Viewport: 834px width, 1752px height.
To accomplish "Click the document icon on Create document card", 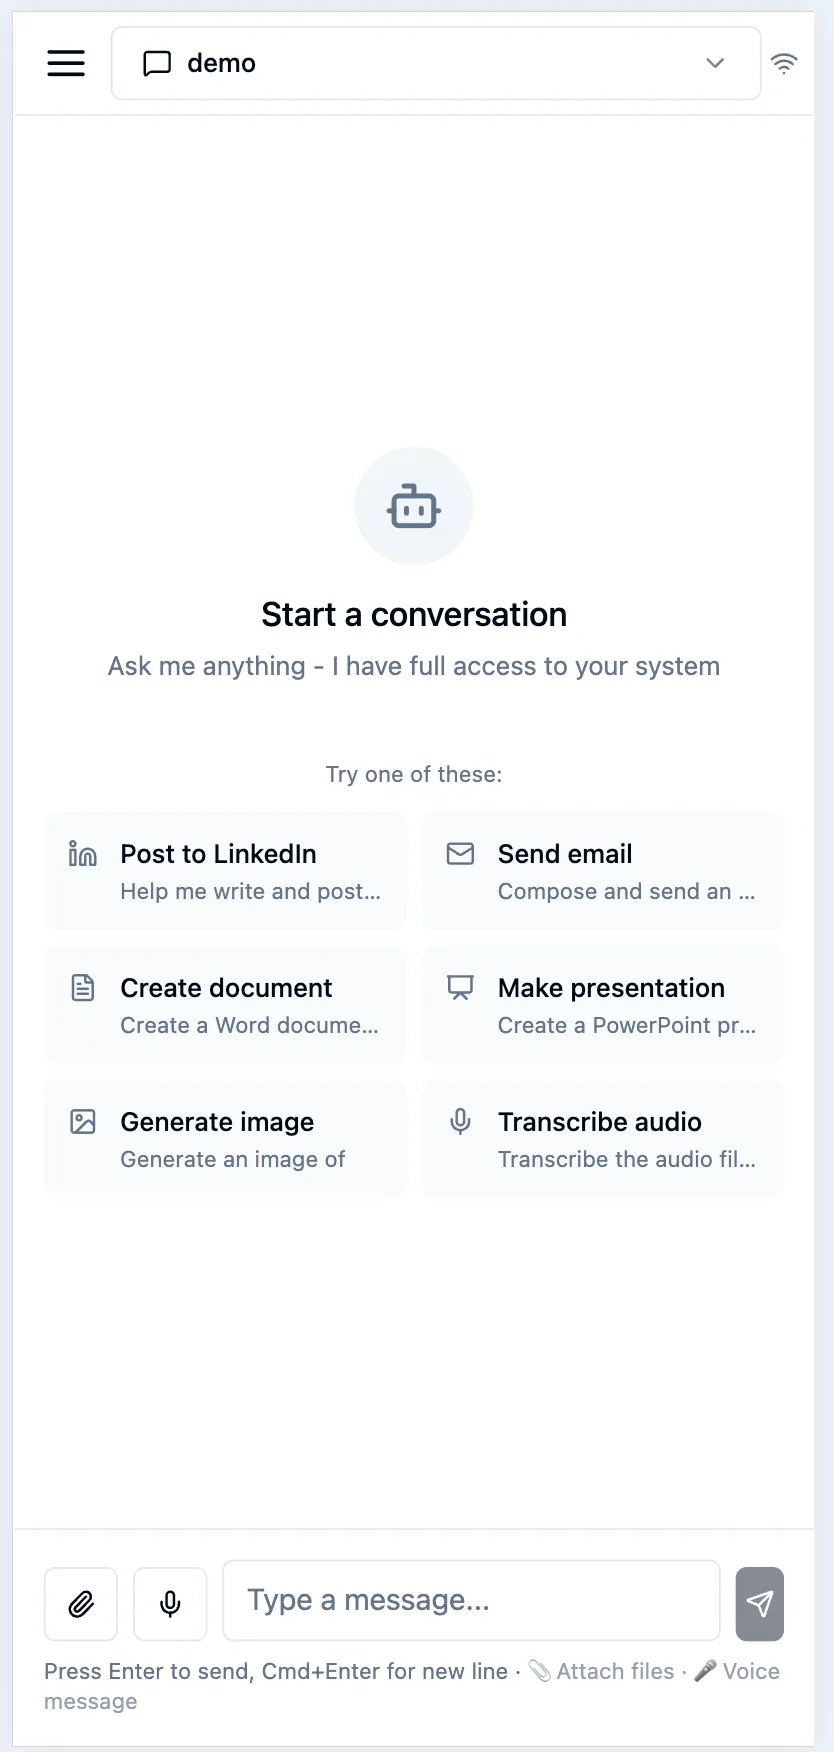I will [x=82, y=988].
